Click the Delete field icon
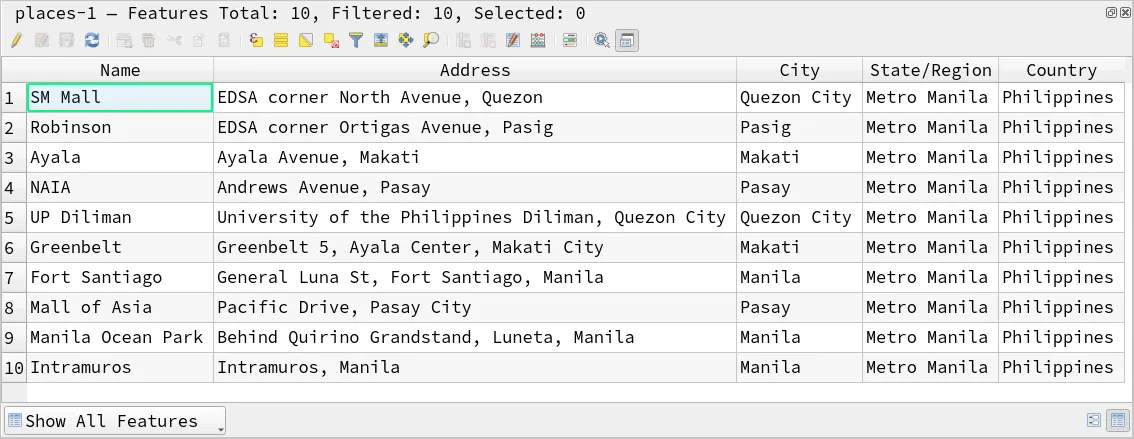Screen dimensions: 1134x439 (488, 41)
